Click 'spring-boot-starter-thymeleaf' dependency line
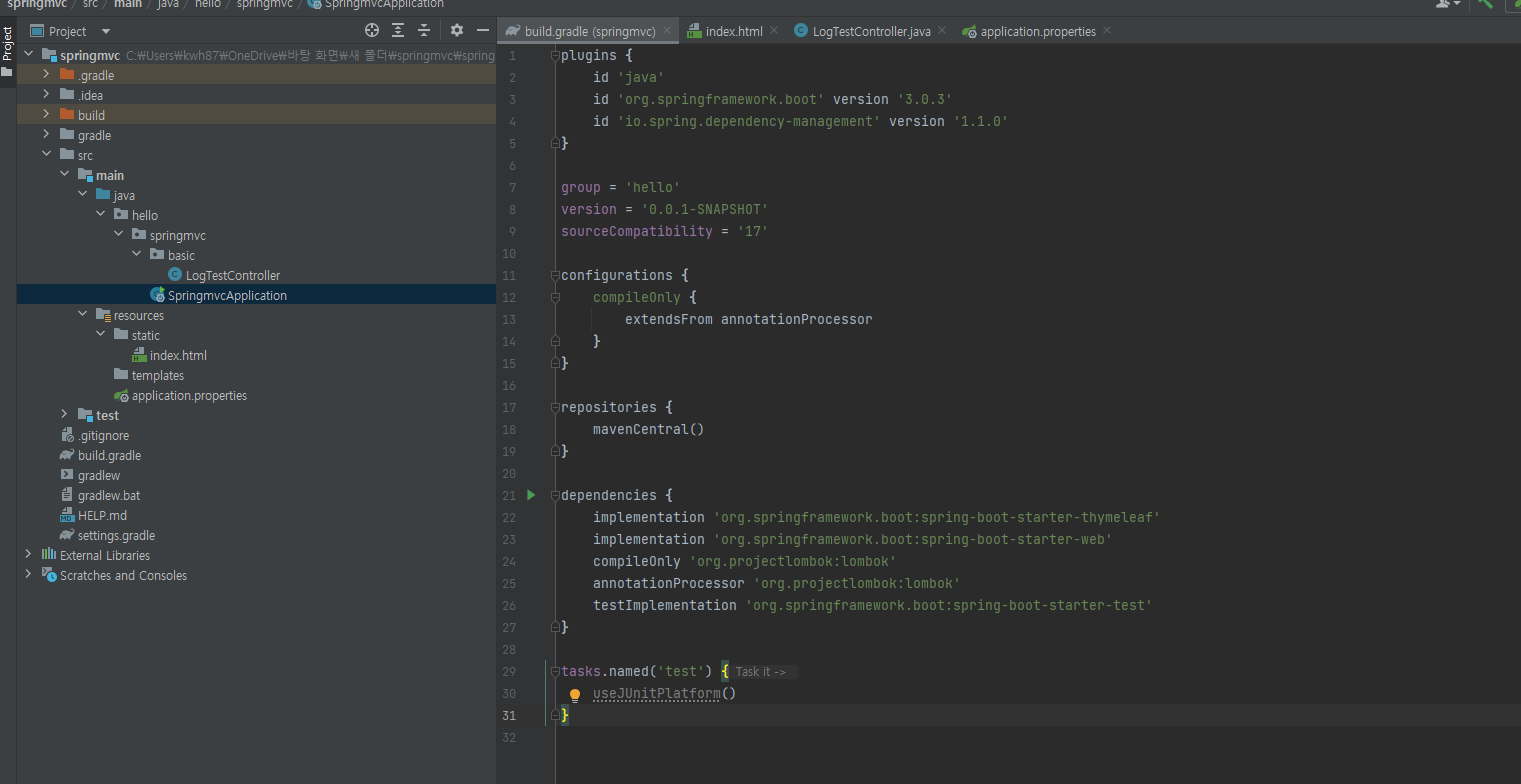 876,517
